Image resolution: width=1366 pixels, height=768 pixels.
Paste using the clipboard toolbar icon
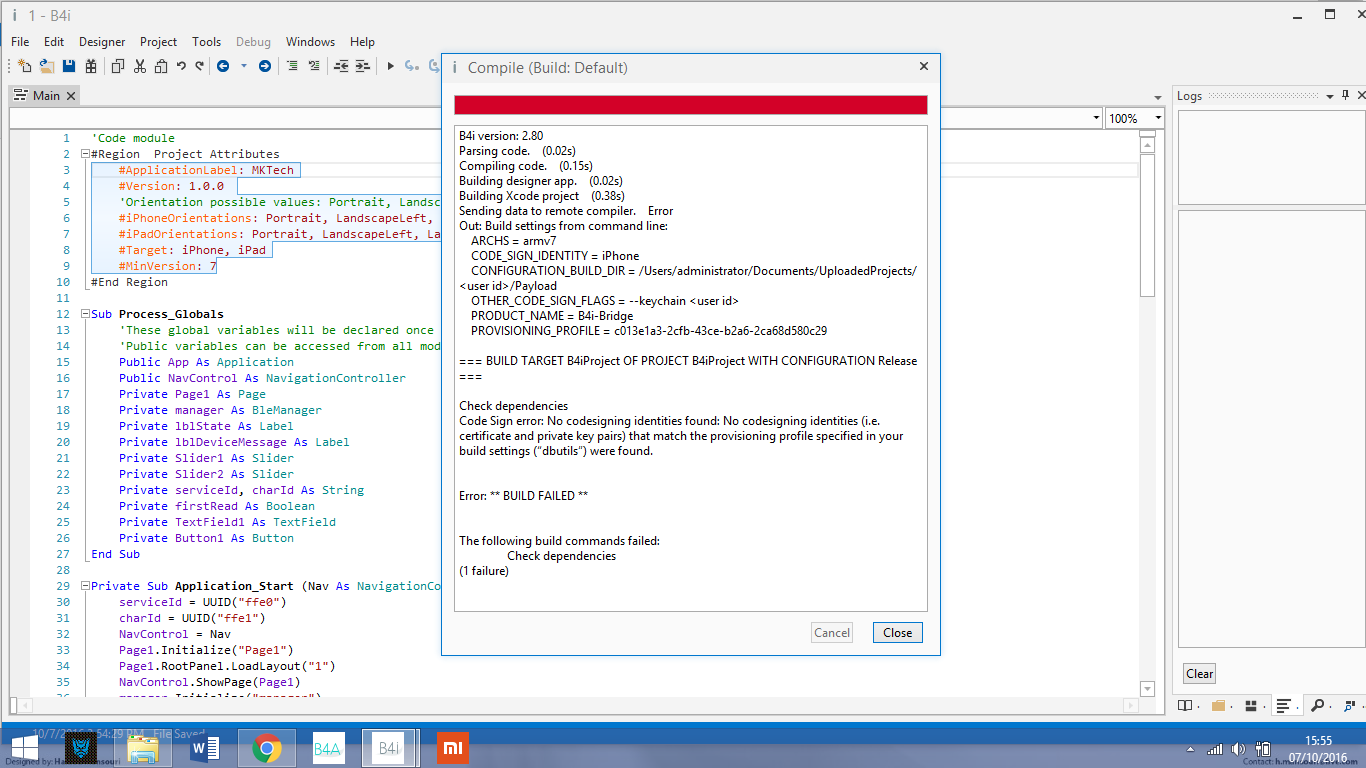160,66
